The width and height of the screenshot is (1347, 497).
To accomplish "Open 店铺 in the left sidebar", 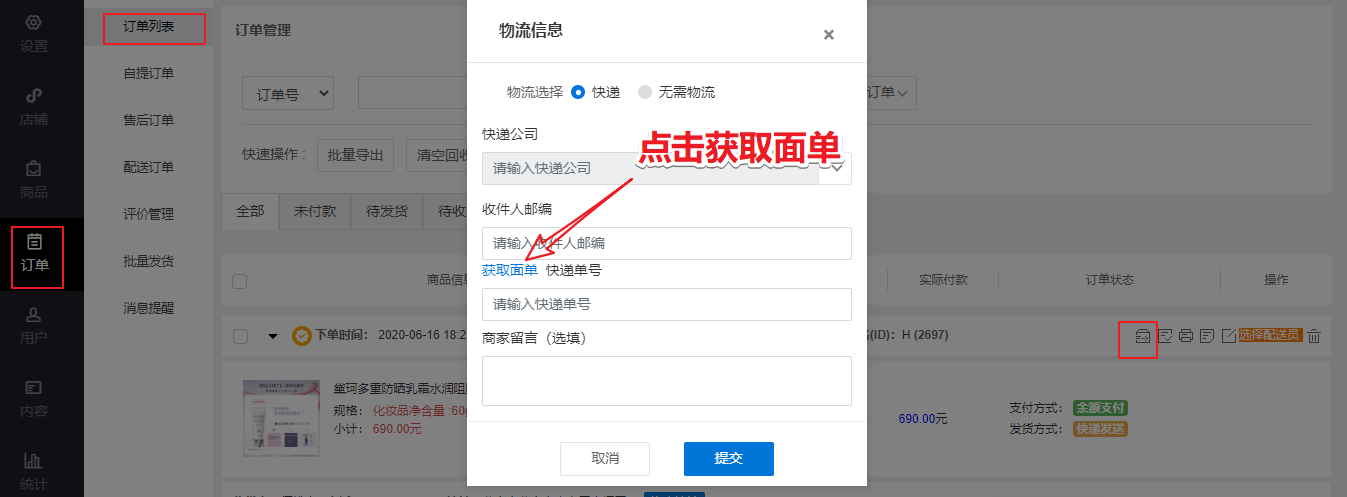I will (x=34, y=106).
